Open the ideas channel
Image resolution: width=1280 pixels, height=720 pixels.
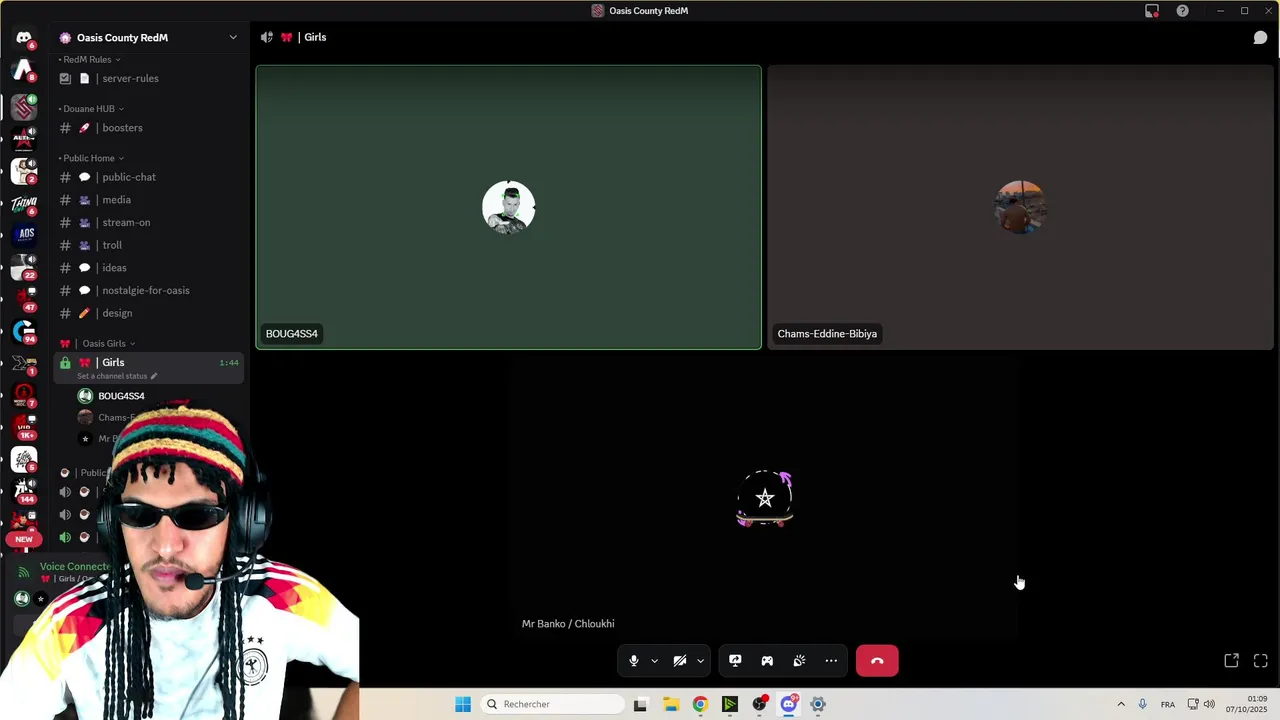pyautogui.click(x=149, y=268)
